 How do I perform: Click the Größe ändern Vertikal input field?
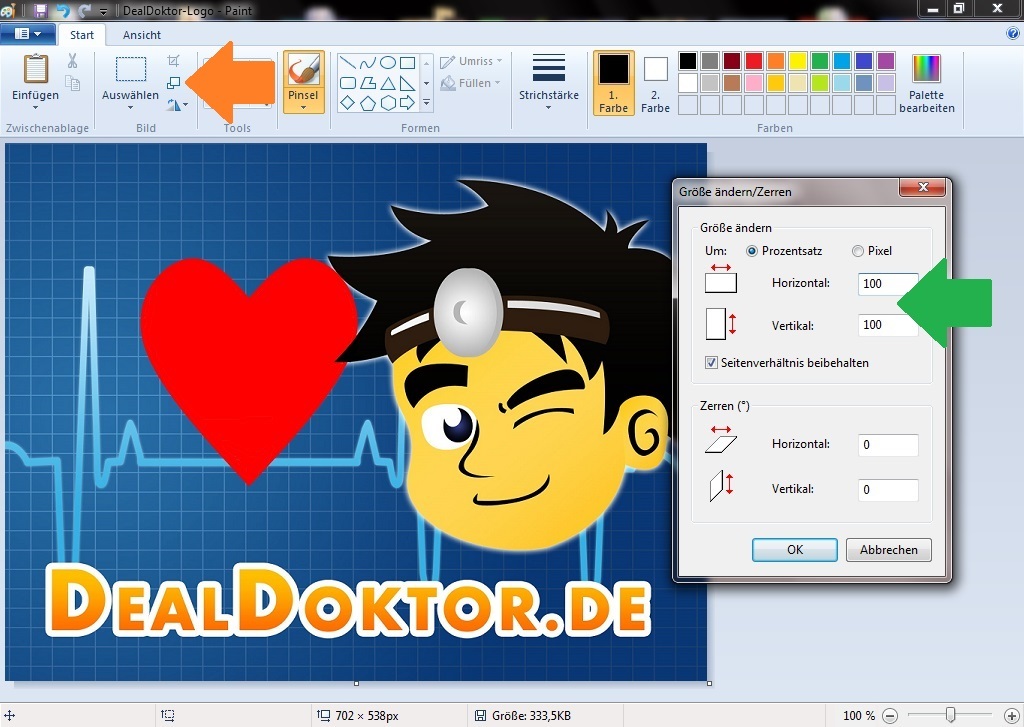(888, 325)
